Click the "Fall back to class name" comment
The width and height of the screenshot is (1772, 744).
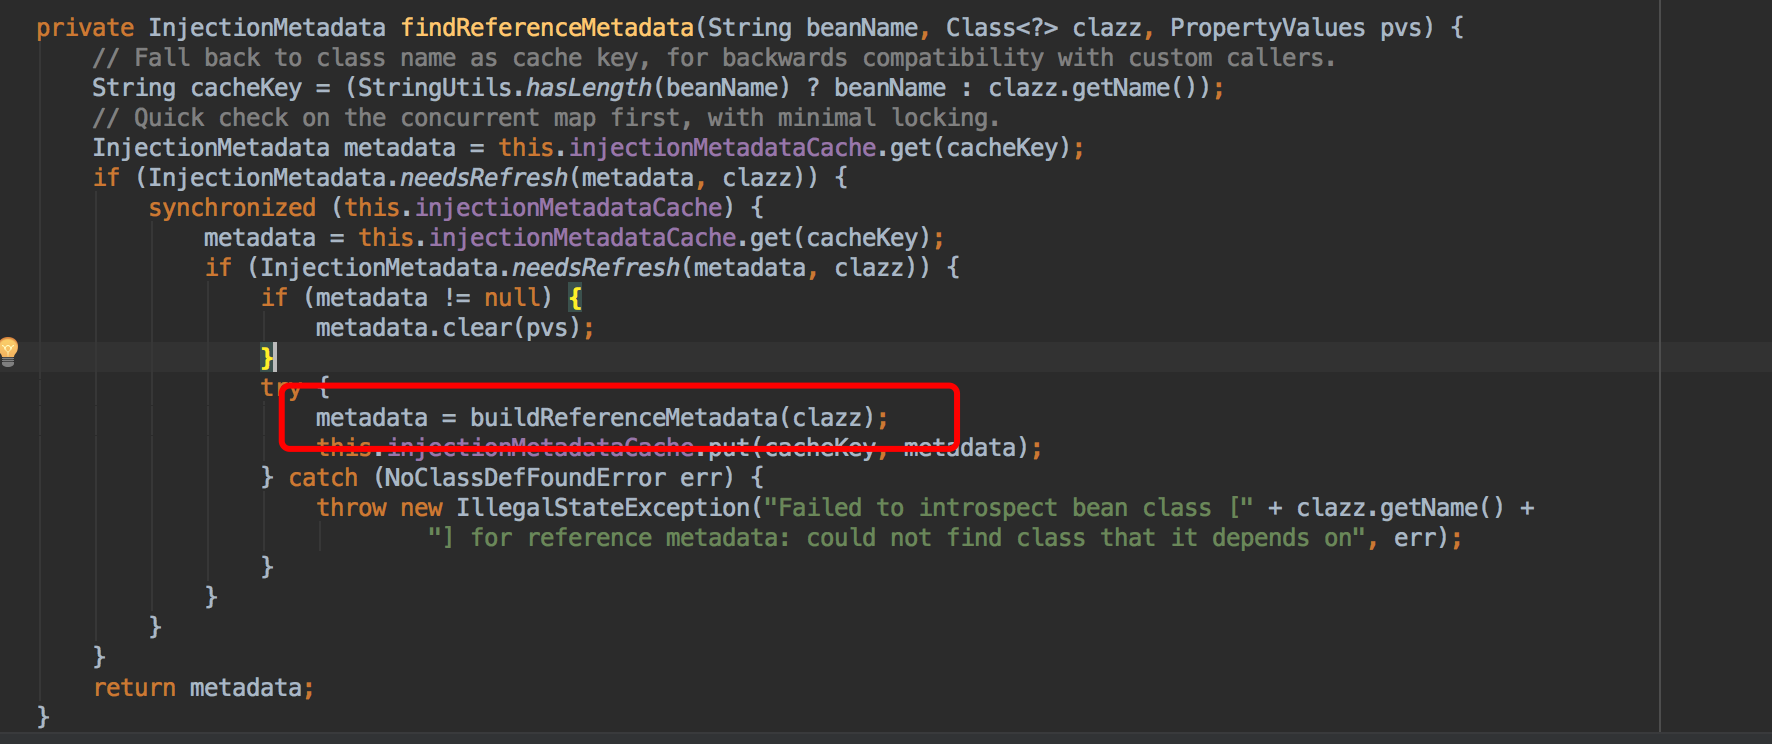714,58
